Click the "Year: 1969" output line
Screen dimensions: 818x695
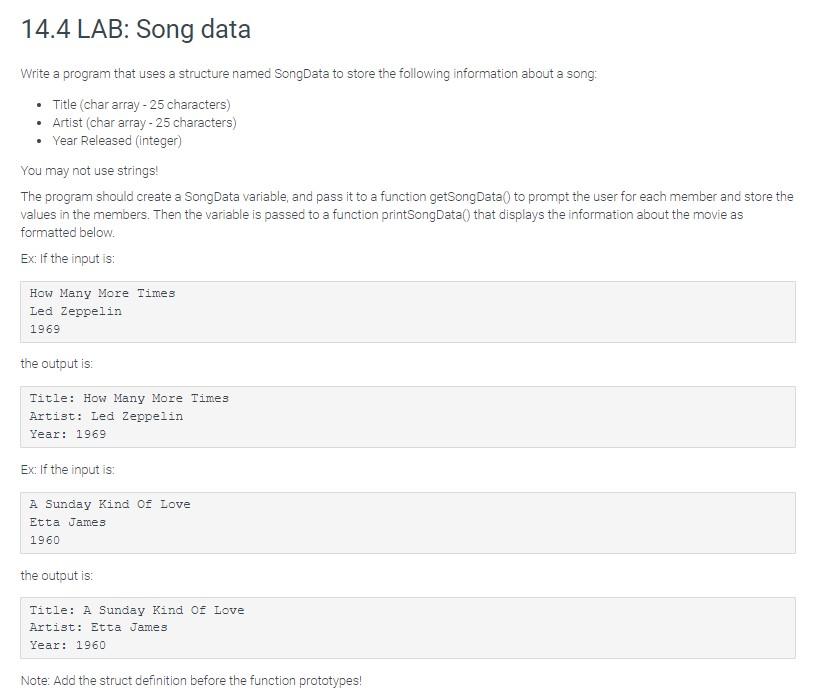point(68,434)
